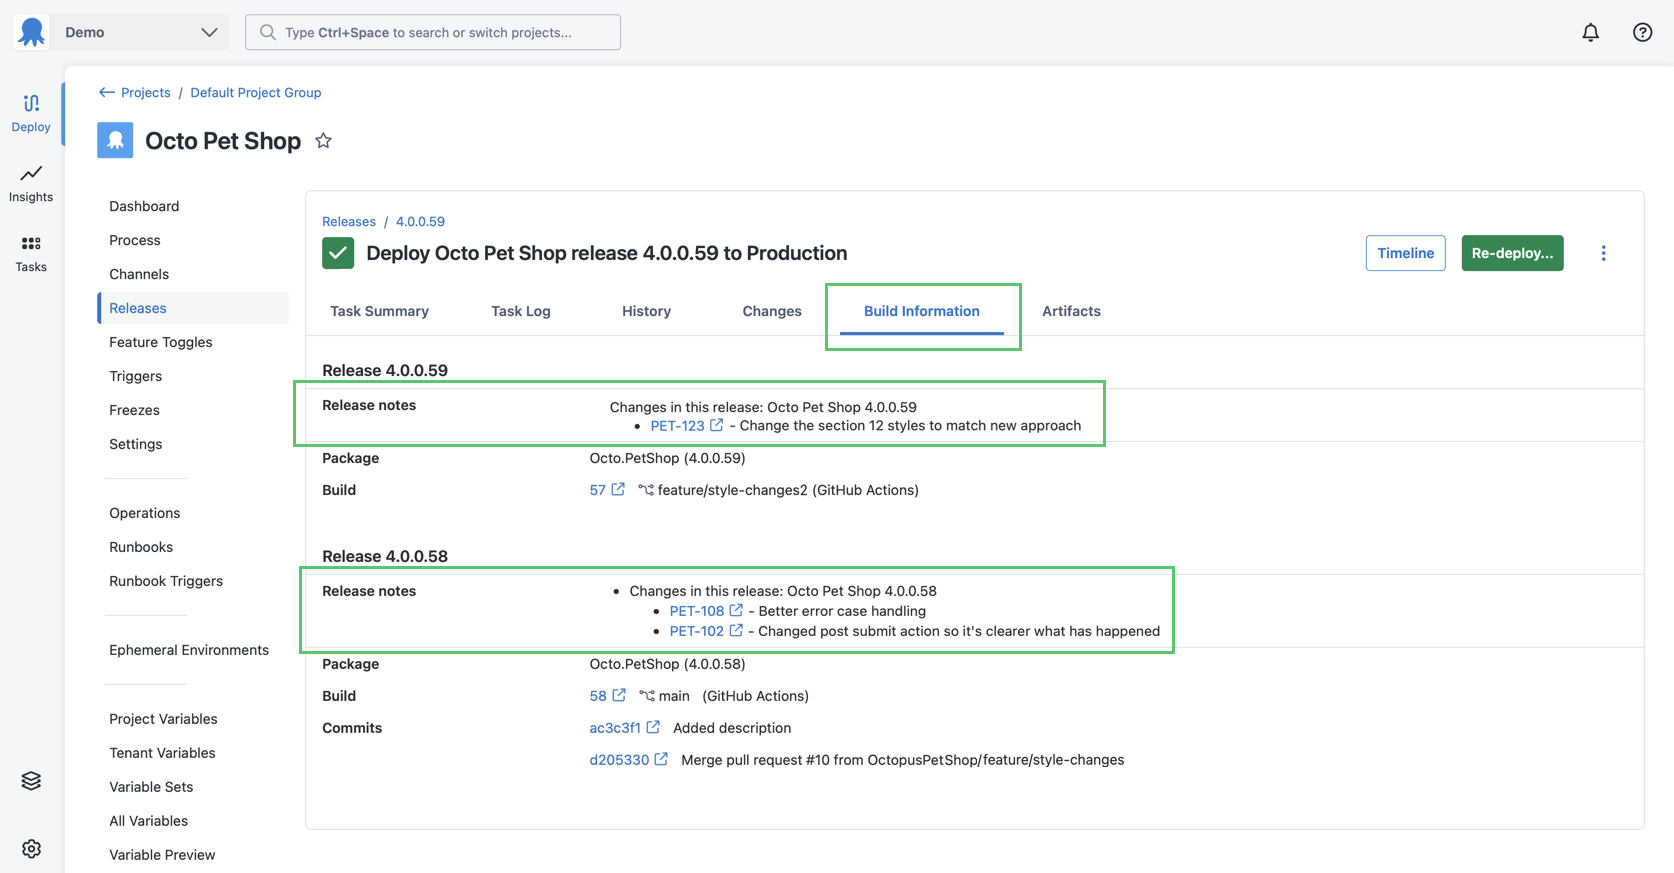Image resolution: width=1674 pixels, height=873 pixels.
Task: Open the Insights chart icon
Action: pos(31,173)
